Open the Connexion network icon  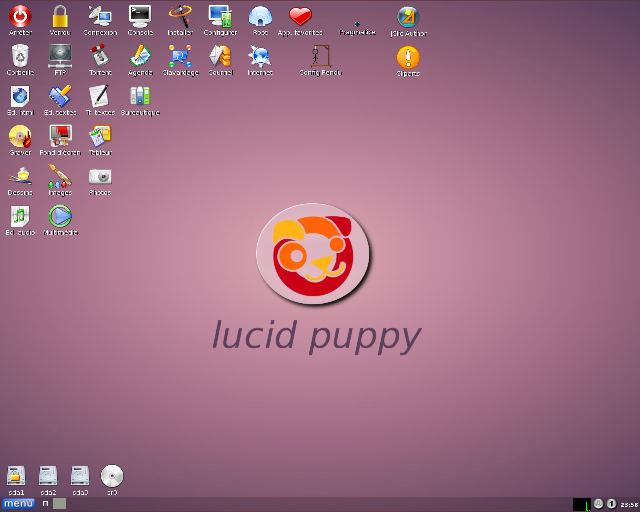(100, 16)
